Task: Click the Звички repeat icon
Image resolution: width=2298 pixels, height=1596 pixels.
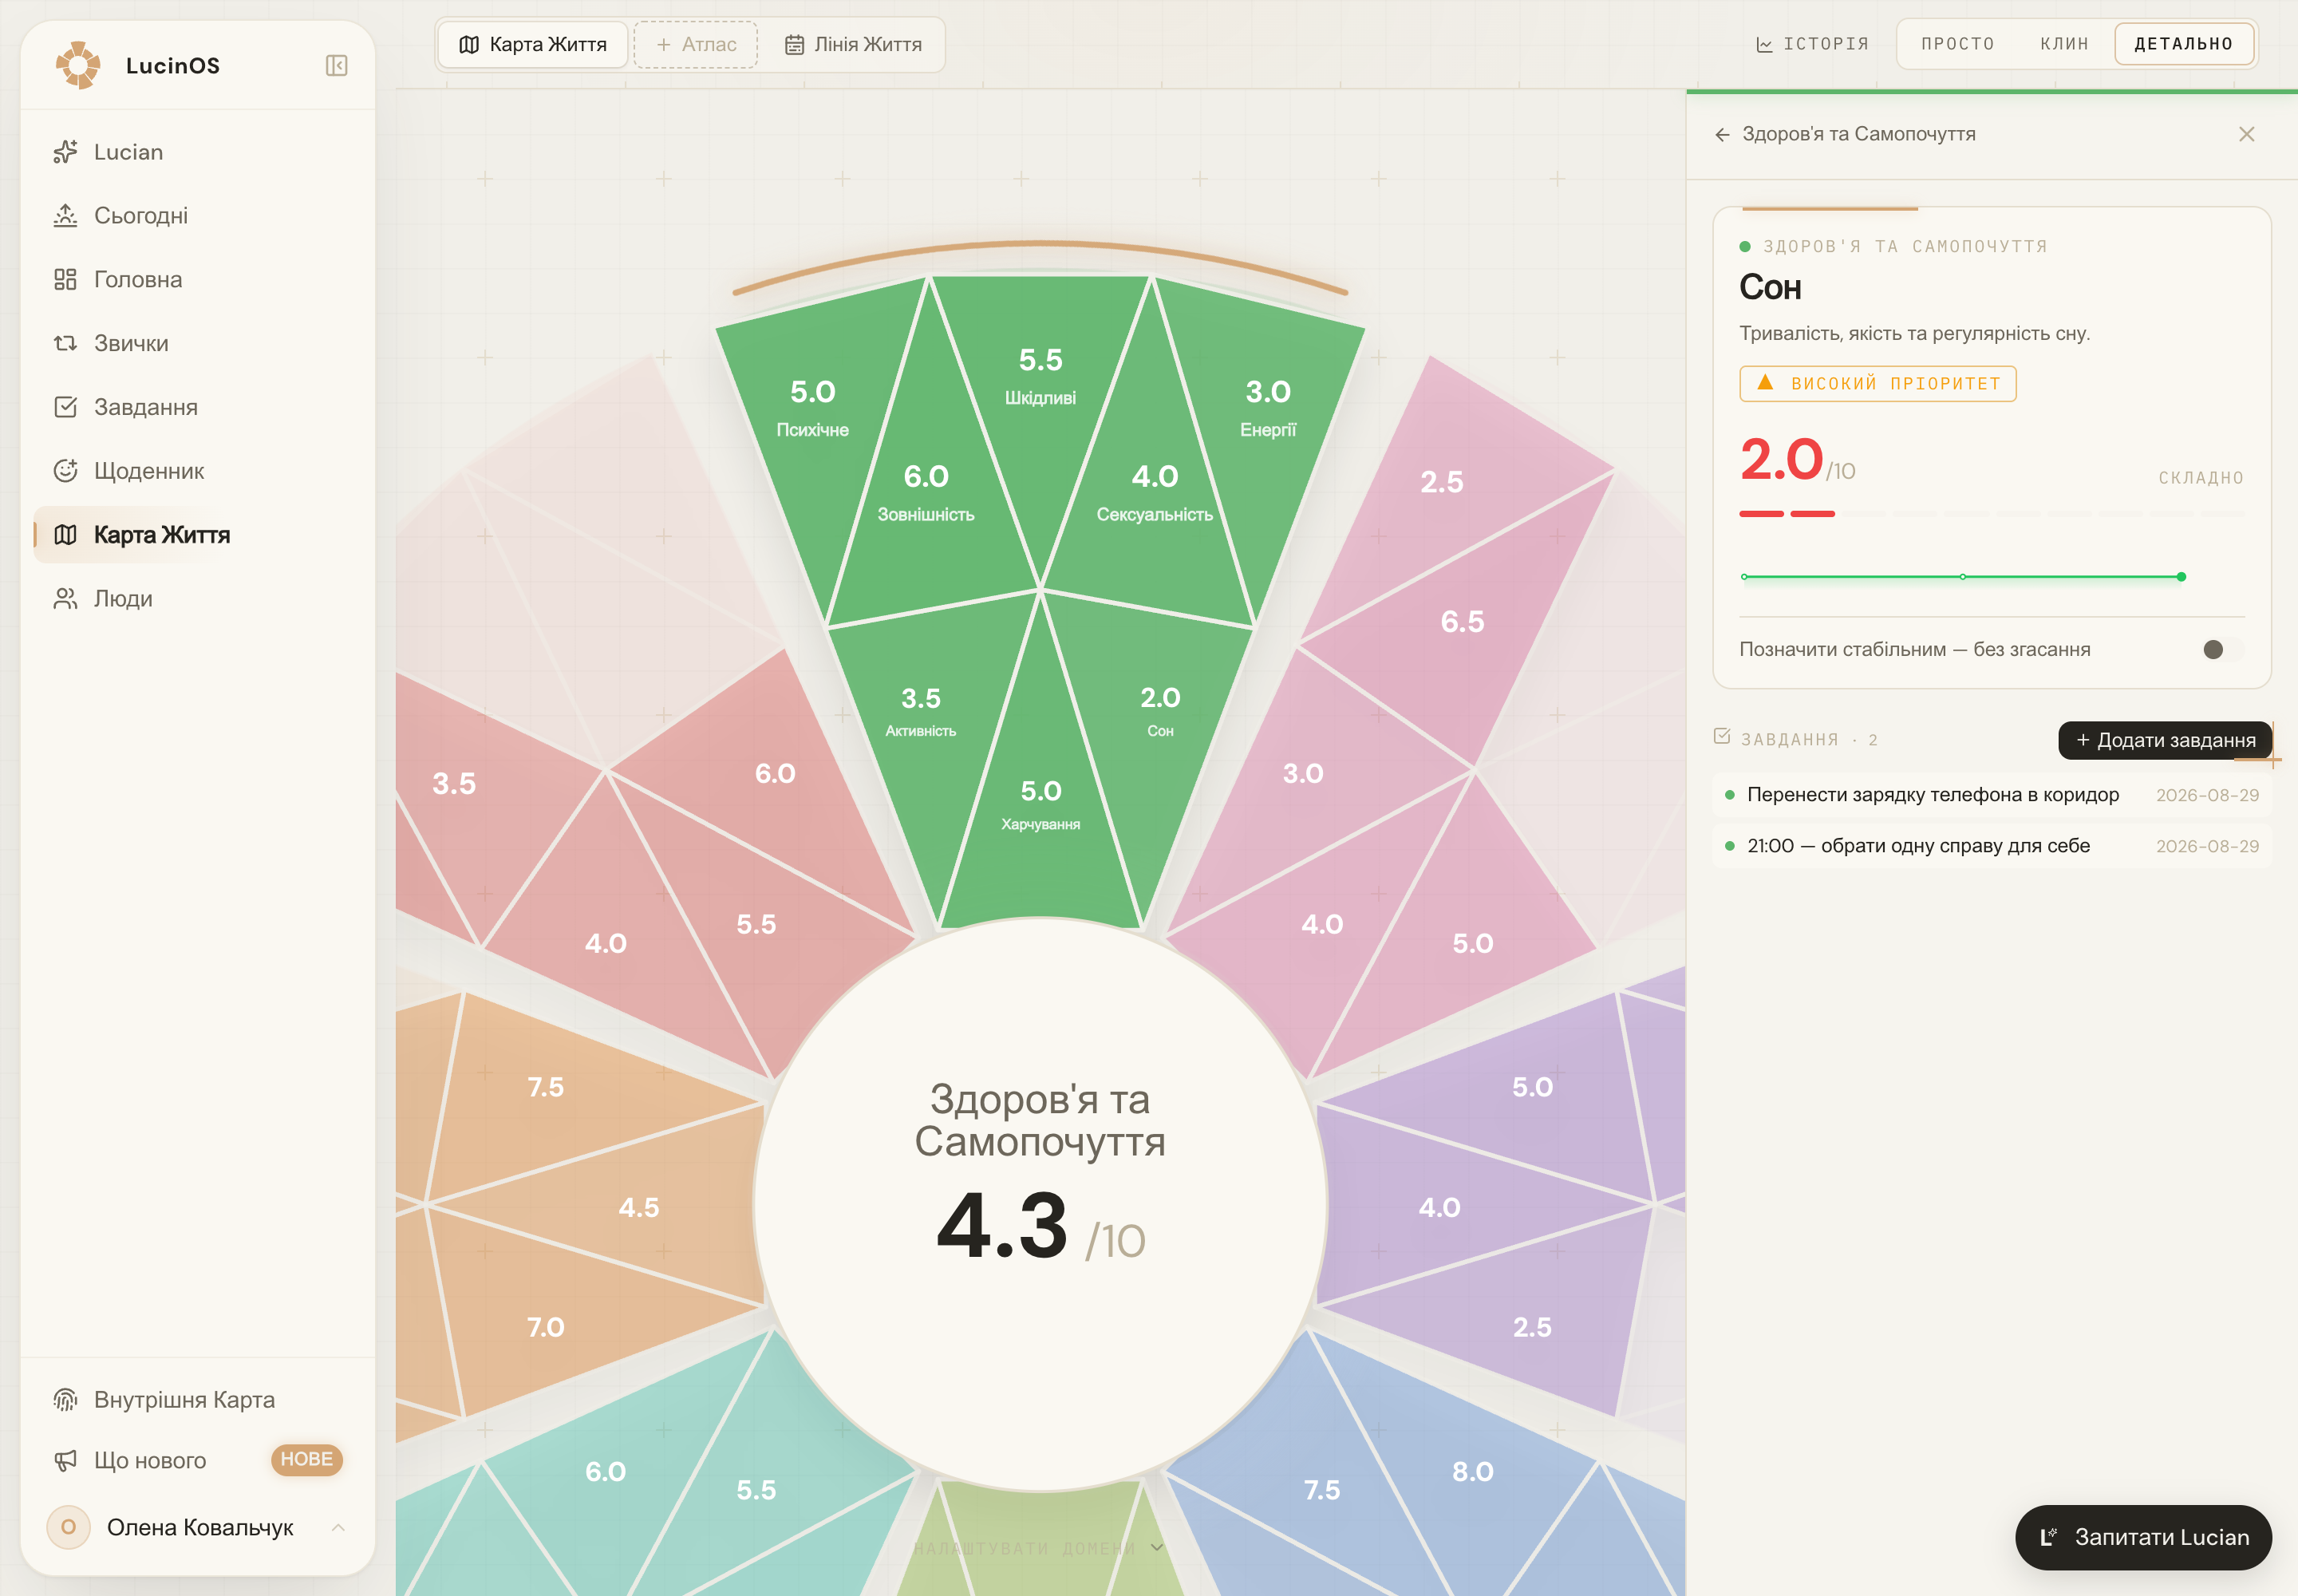Action: [x=65, y=344]
